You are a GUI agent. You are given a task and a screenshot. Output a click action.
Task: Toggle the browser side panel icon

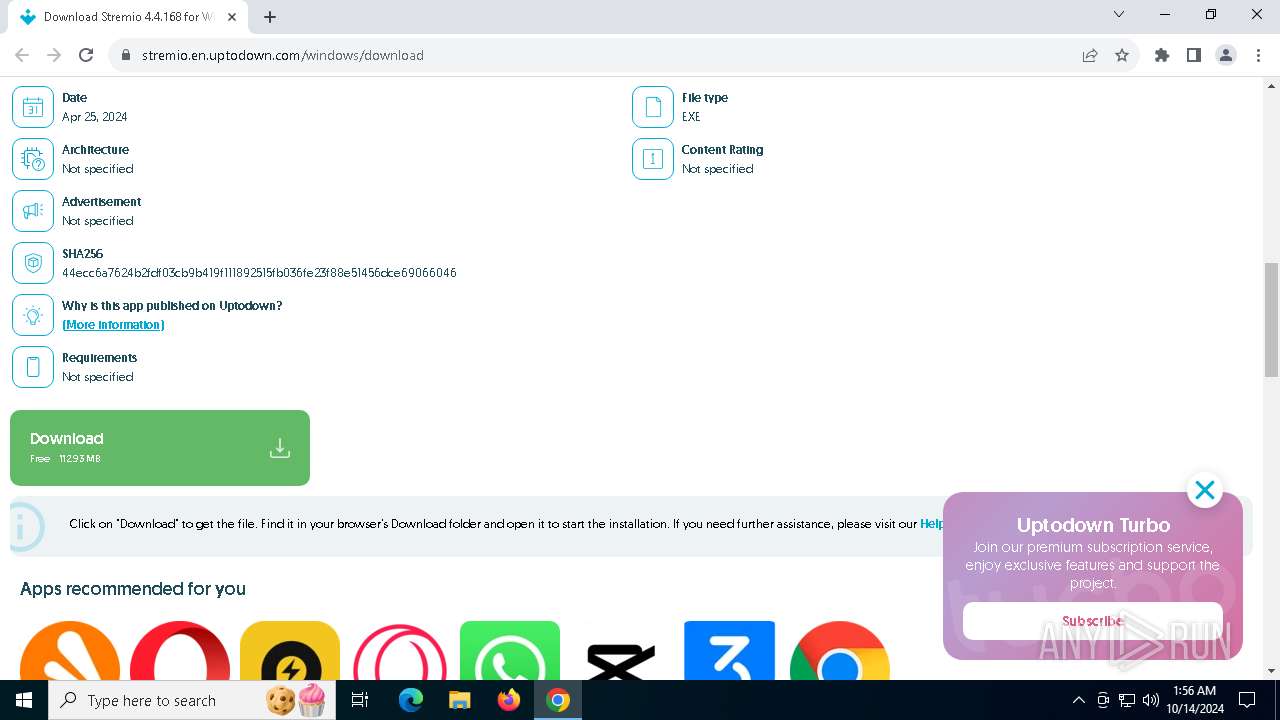coord(1194,55)
